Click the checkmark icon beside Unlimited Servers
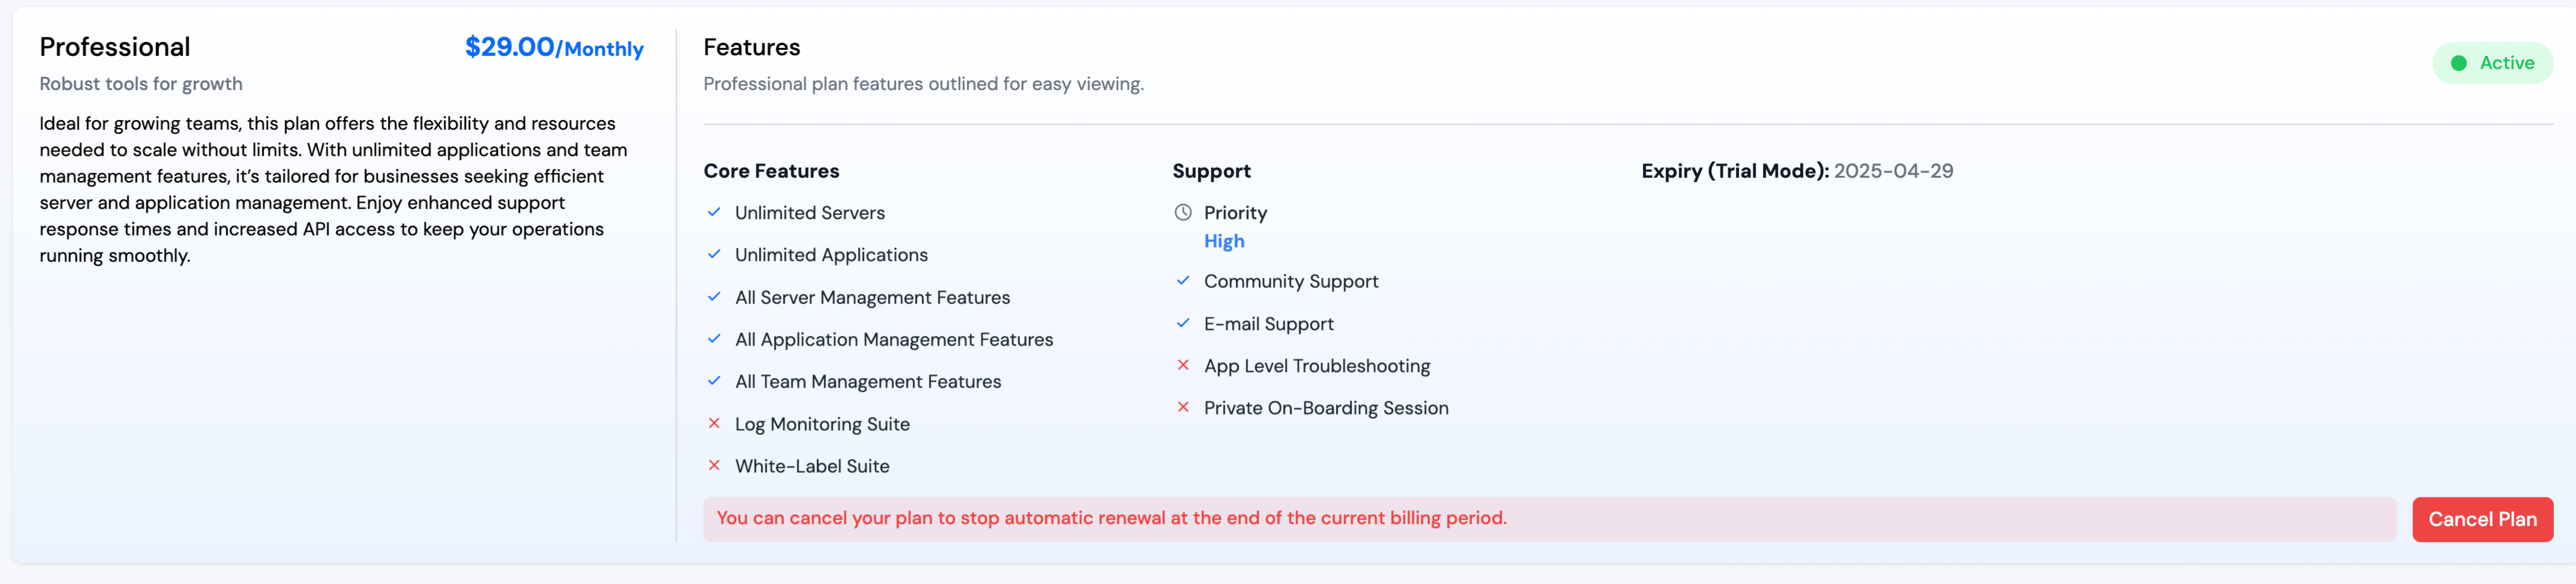 point(714,212)
